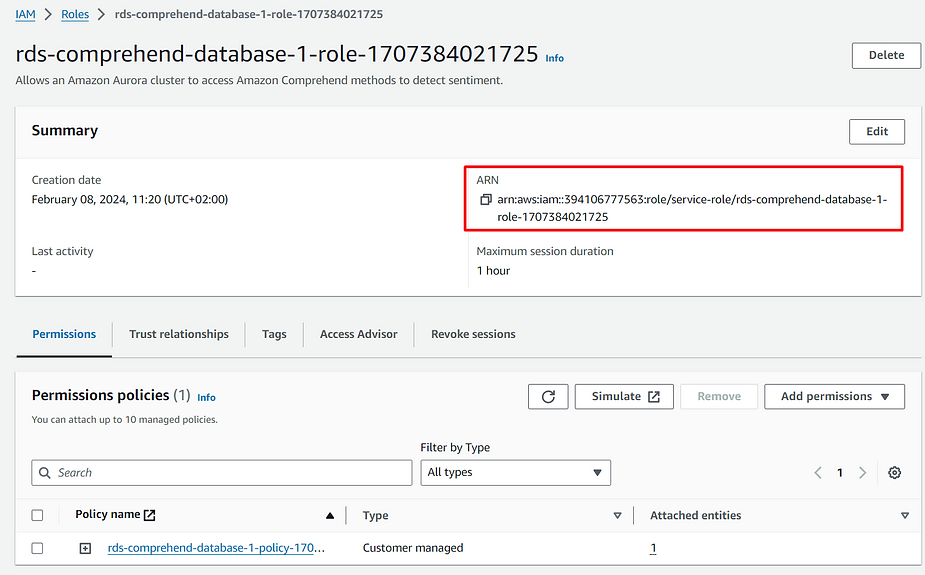The image size is (925, 575).
Task: Click the current role name in breadcrumb
Action: pos(248,14)
